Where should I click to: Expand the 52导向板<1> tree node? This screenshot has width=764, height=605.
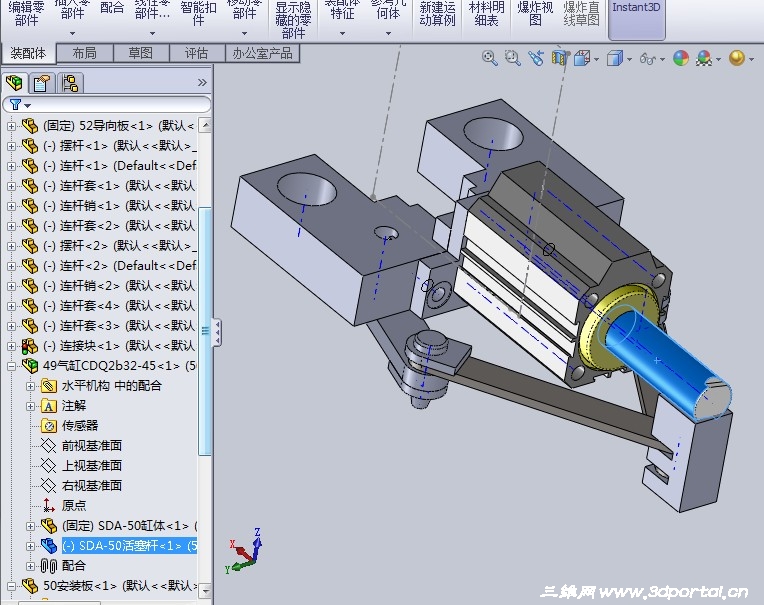point(11,126)
